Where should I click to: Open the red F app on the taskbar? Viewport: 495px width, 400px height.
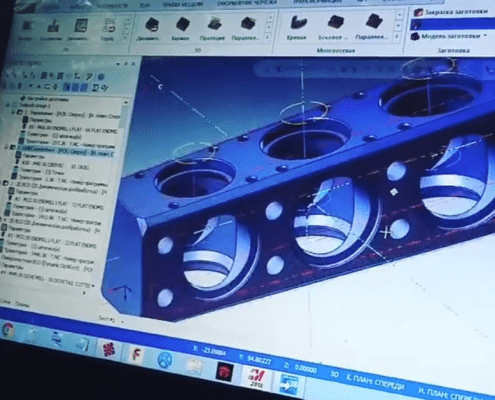136,354
